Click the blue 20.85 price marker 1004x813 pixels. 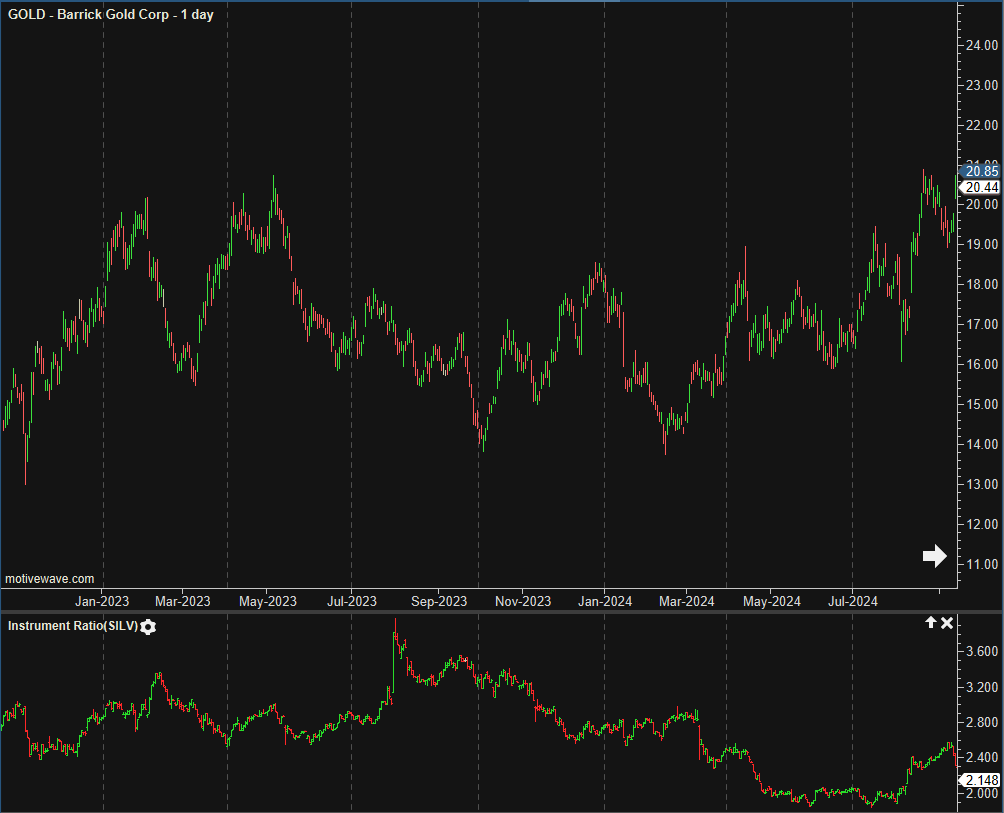click(x=981, y=171)
